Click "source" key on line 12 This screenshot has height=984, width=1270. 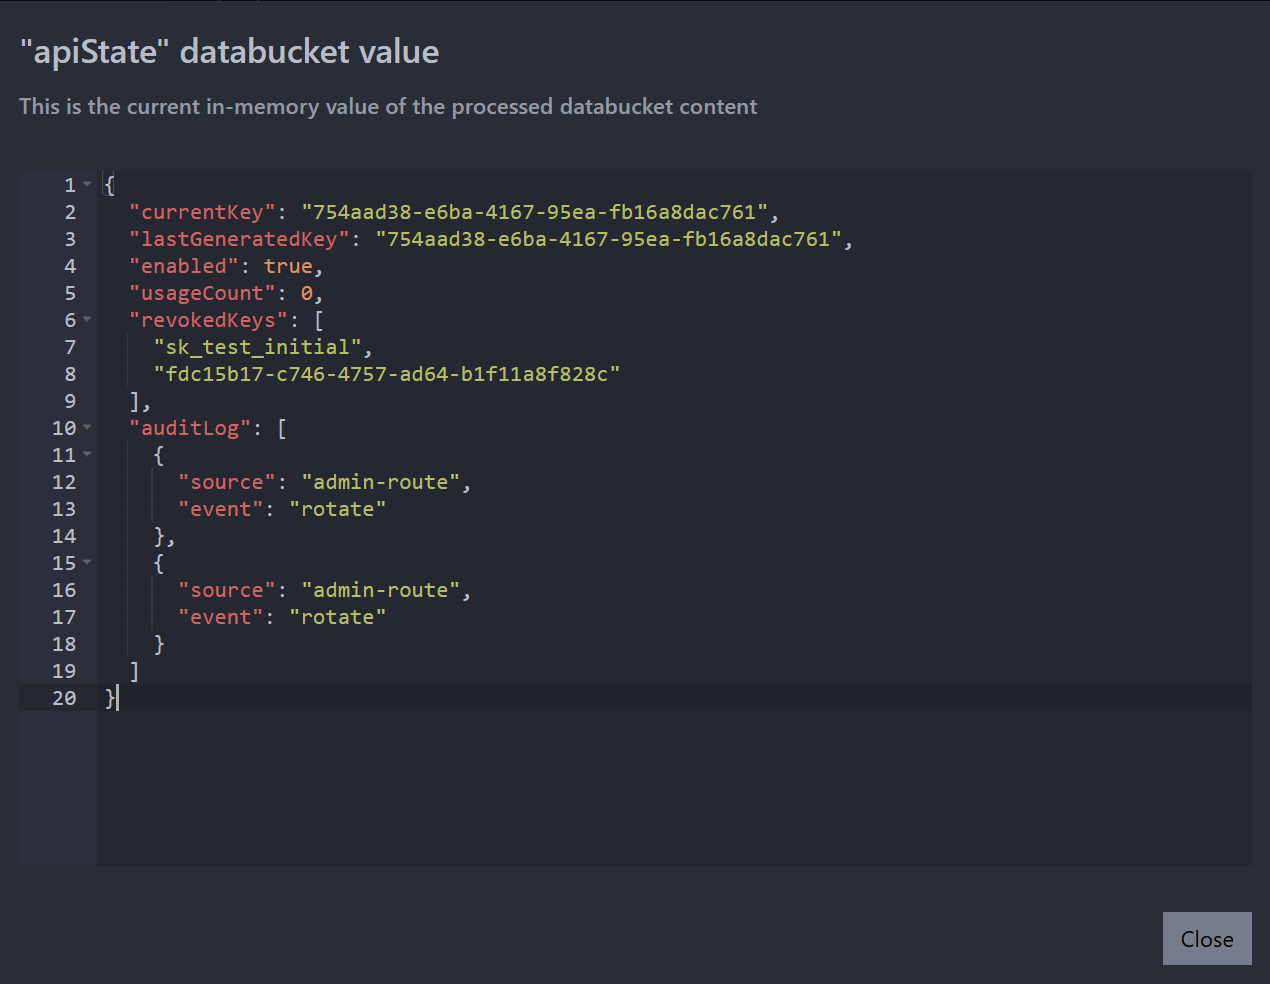point(227,482)
